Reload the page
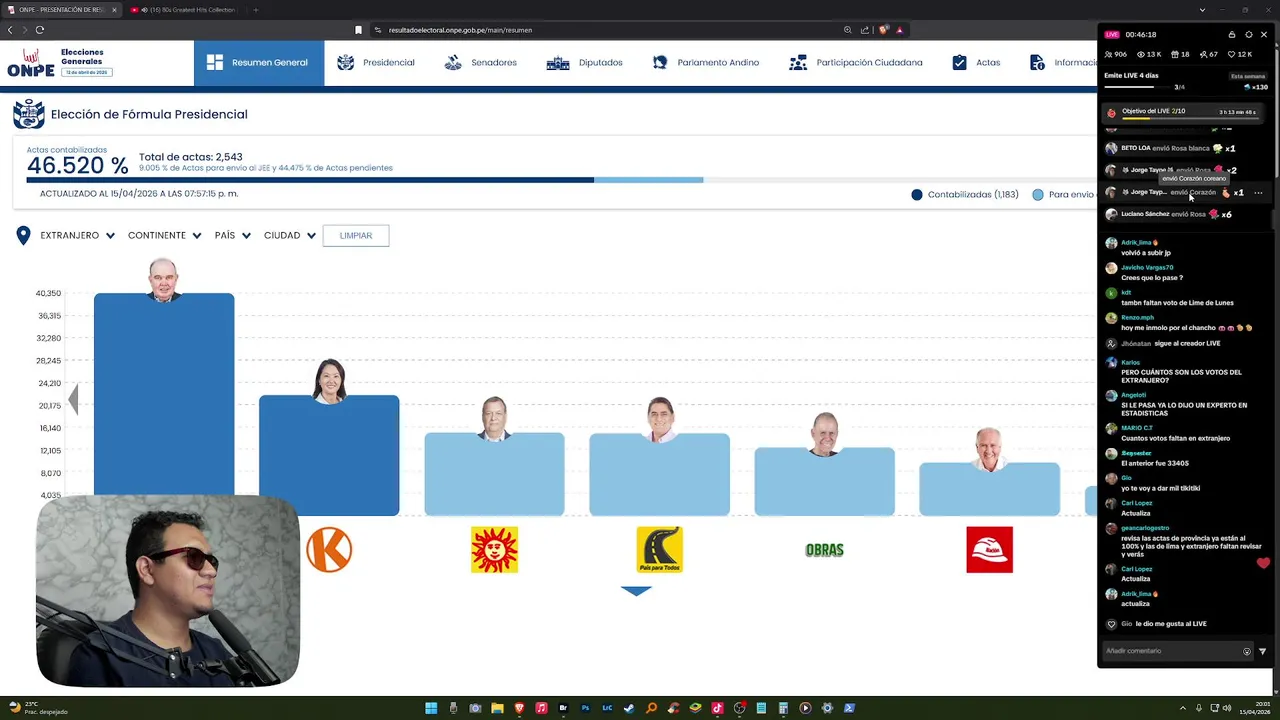This screenshot has height=720, width=1280. pyautogui.click(x=40, y=30)
